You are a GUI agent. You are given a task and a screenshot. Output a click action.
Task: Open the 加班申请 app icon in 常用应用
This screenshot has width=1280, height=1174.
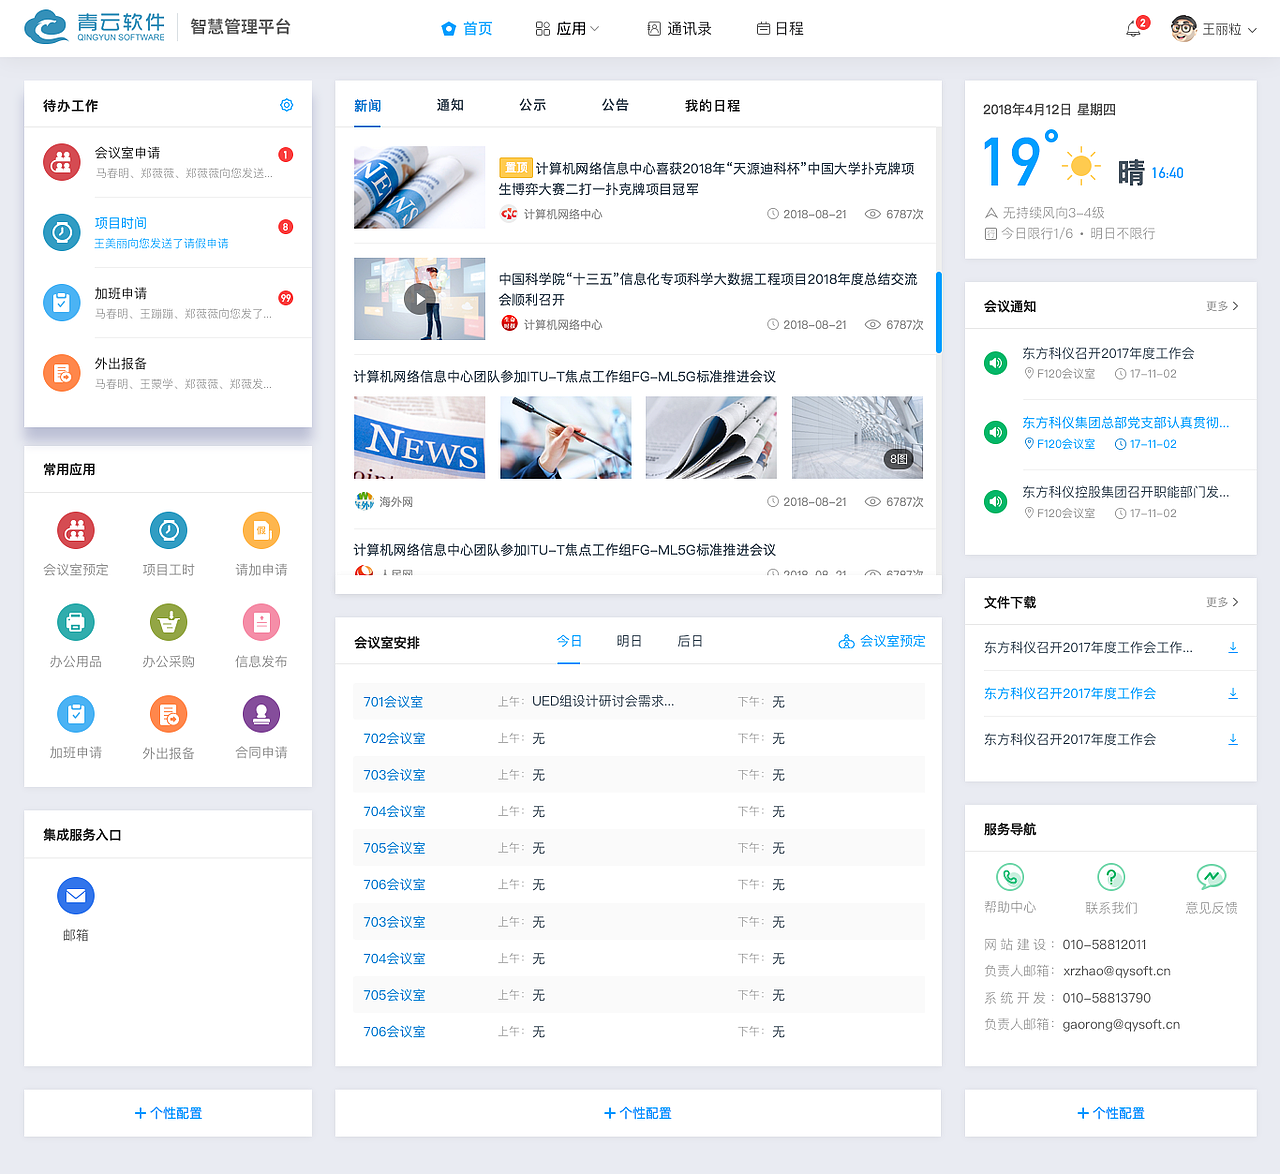click(x=76, y=714)
